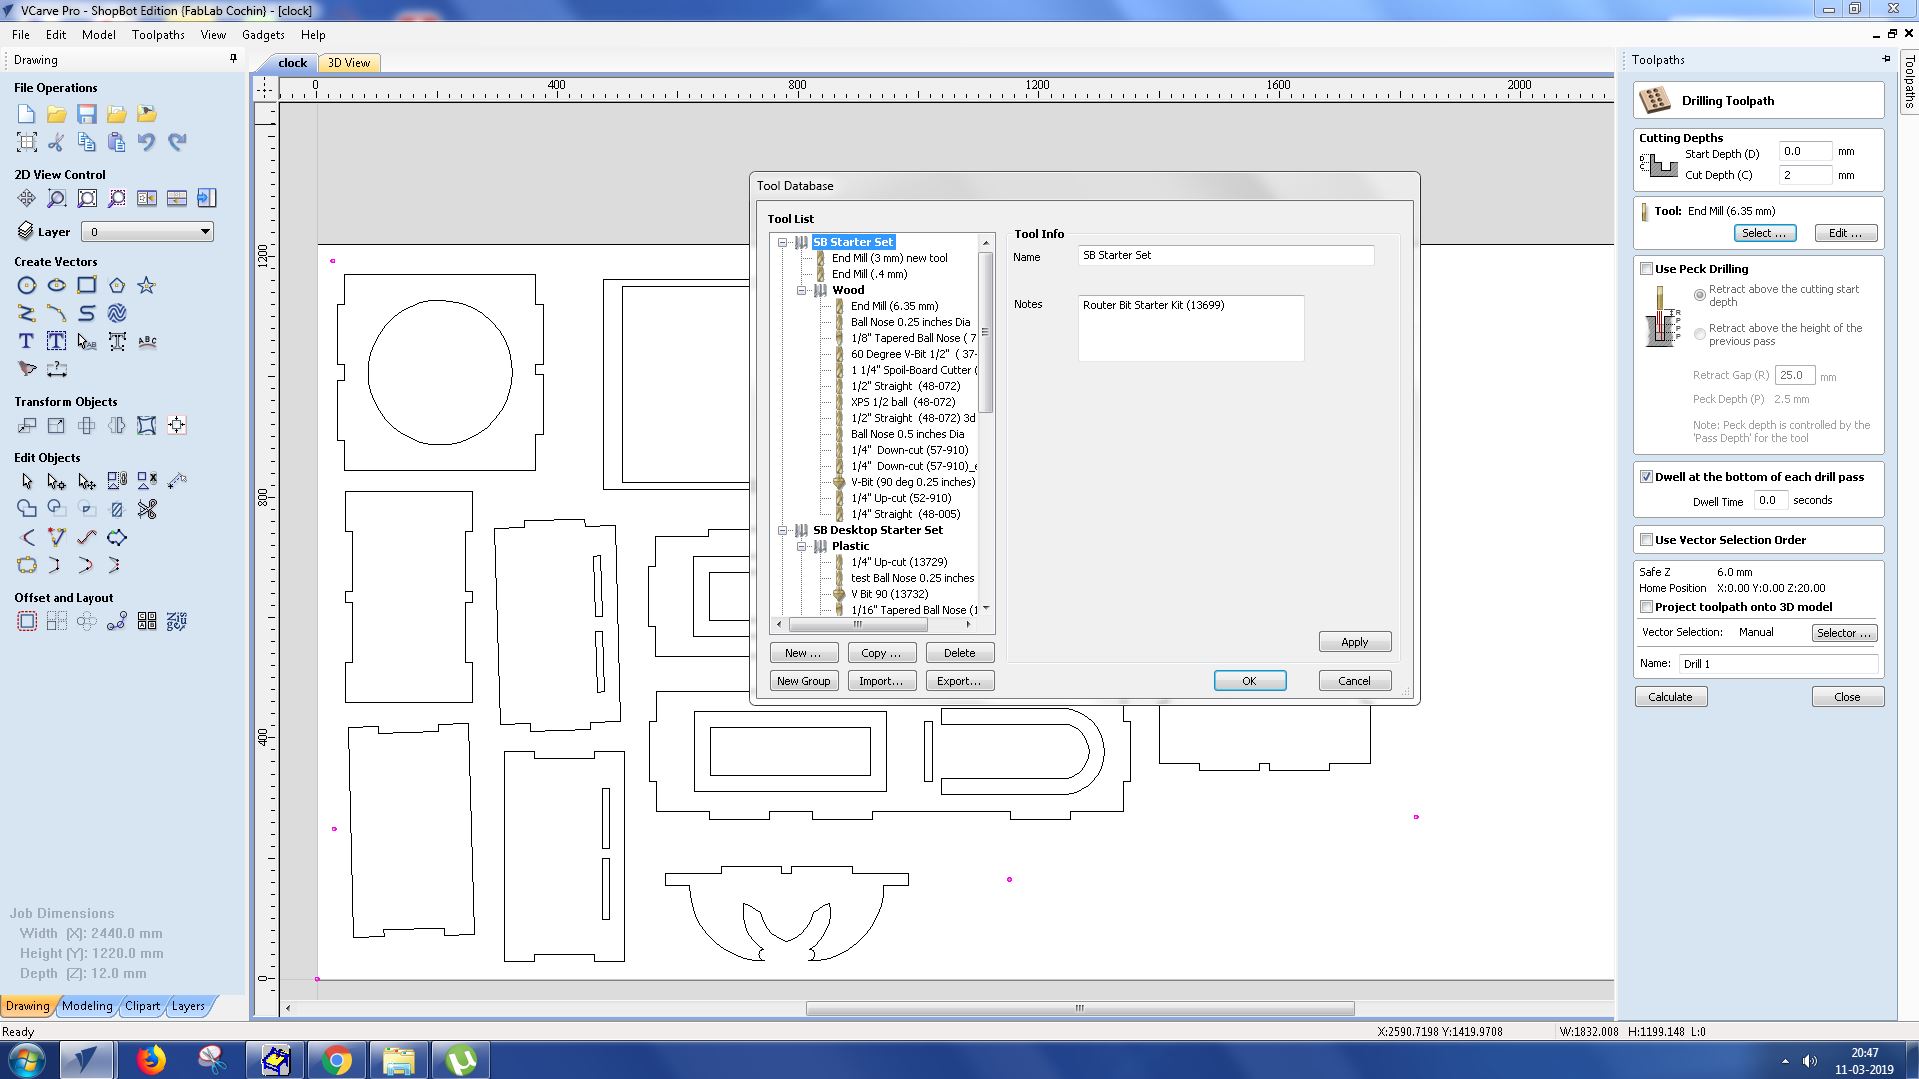Image resolution: width=1919 pixels, height=1079 pixels.
Task: Select the Draw Ellipse tool
Action: [x=57, y=285]
